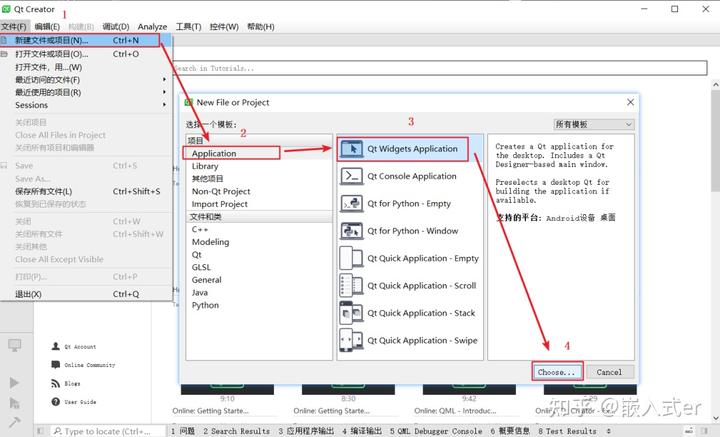Click the Build hammer icon in sidebar
This screenshot has height=437, width=720.
point(14,421)
